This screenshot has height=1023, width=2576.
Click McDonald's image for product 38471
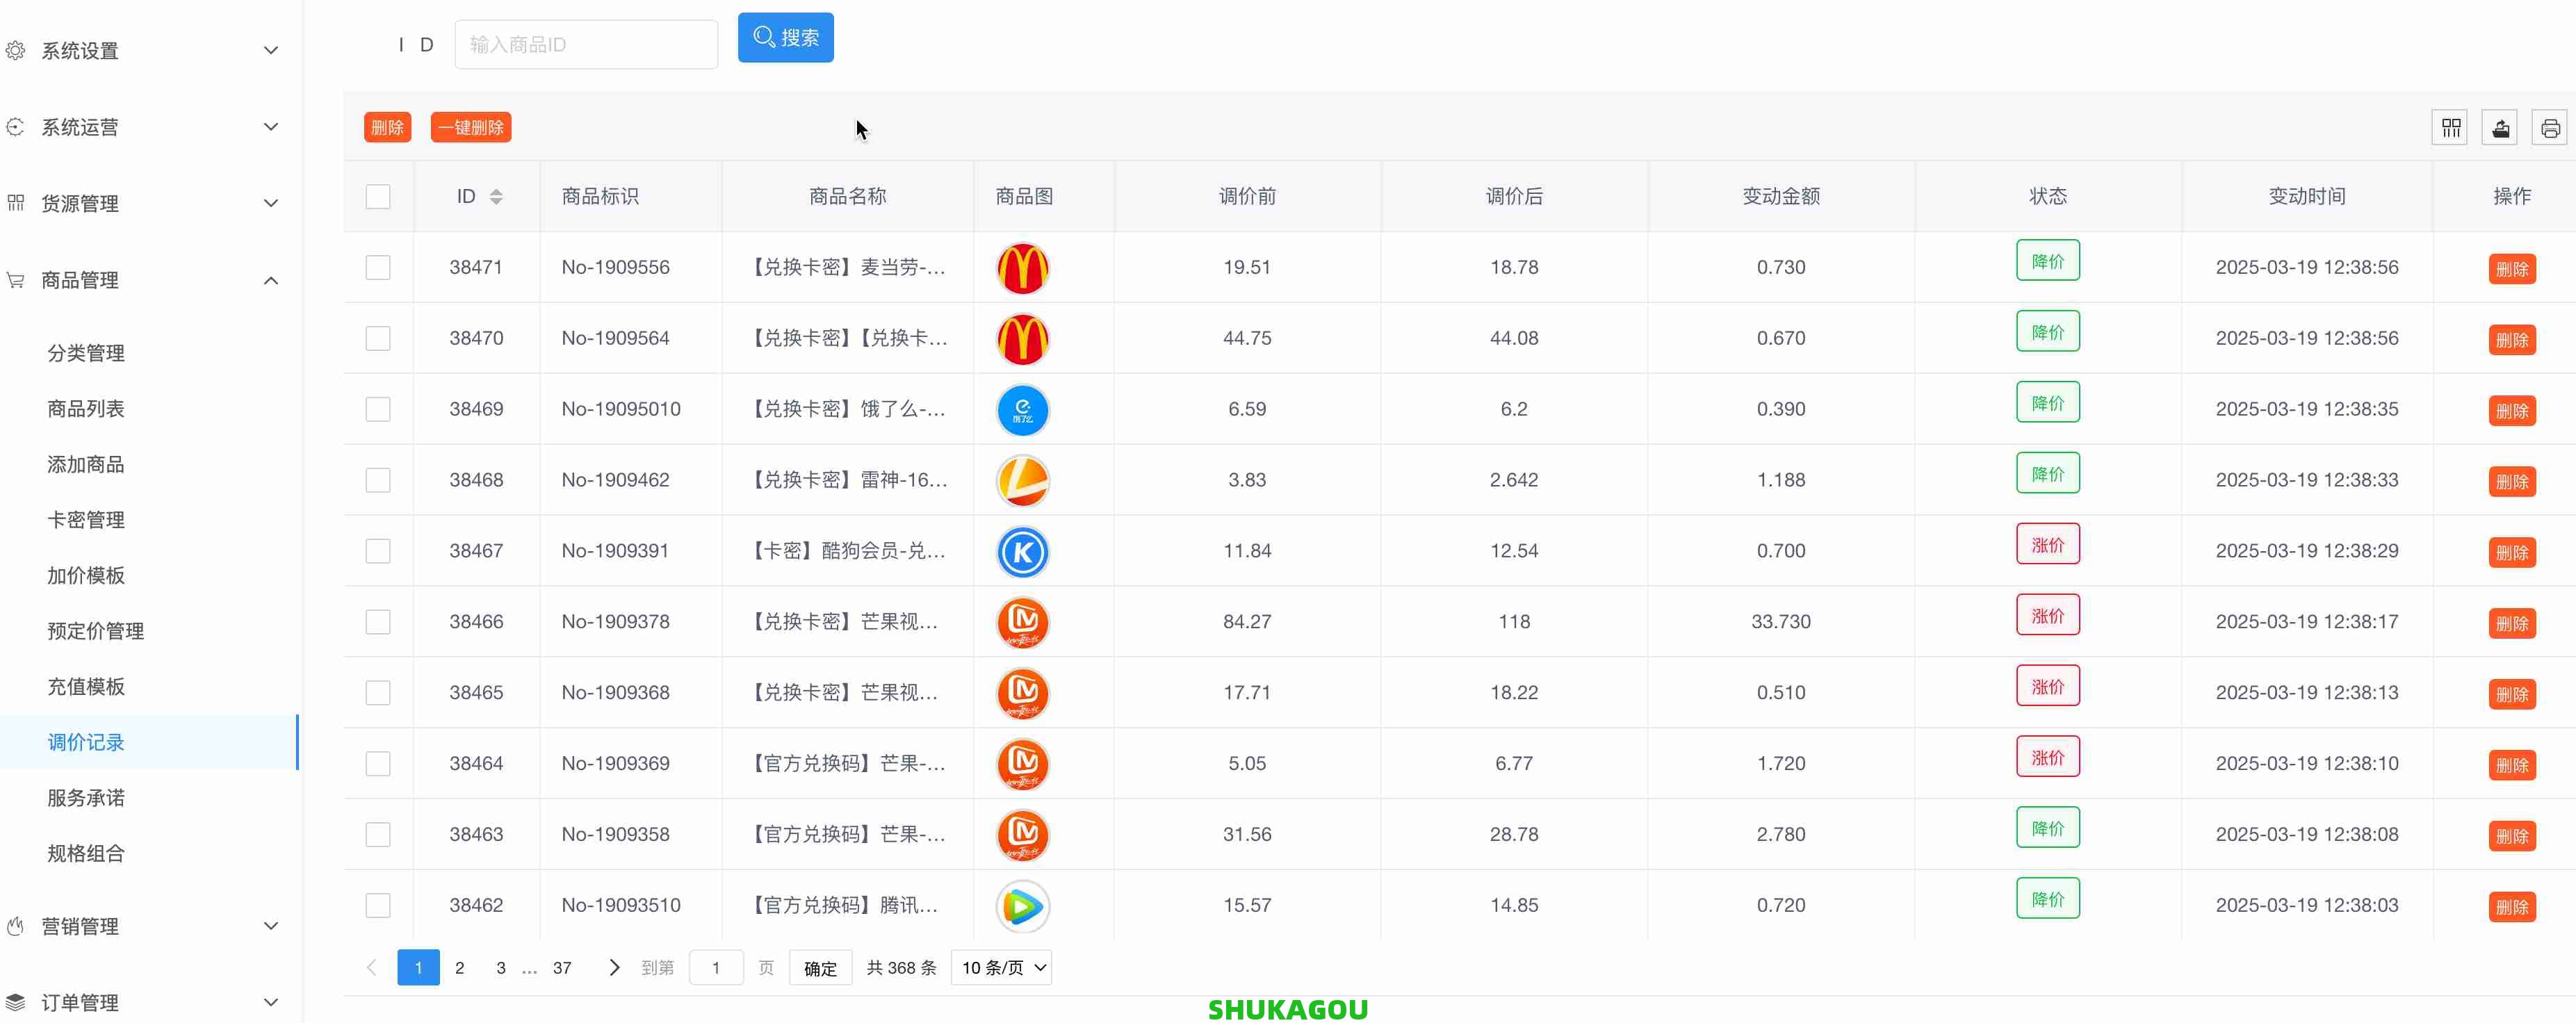(1022, 268)
